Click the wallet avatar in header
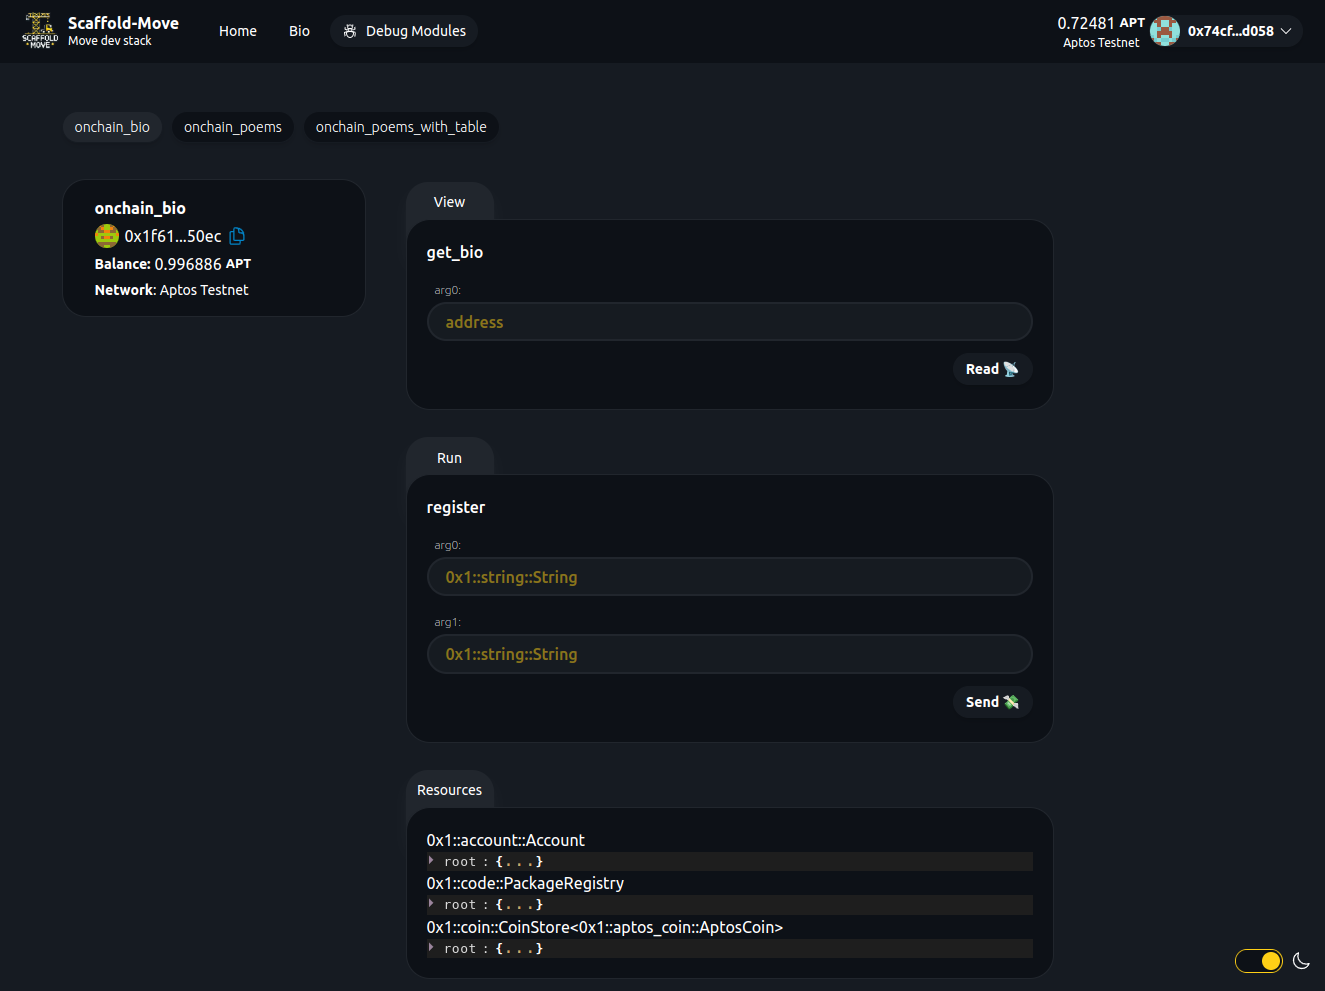The image size is (1325, 991). [1164, 31]
